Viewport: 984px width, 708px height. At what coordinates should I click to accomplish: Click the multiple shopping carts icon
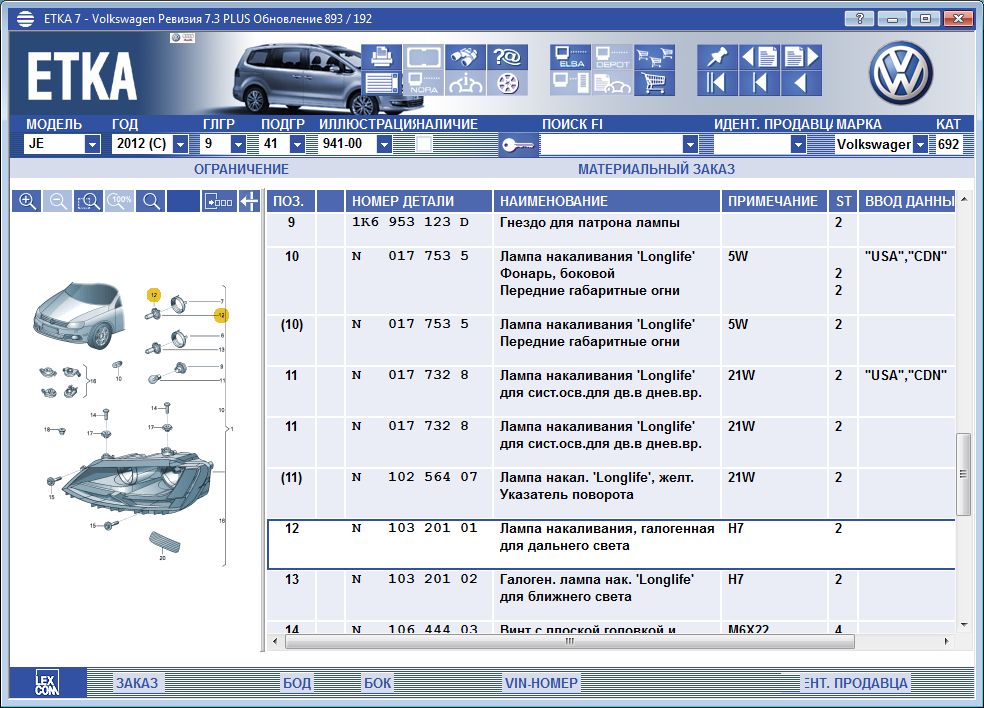coord(654,57)
